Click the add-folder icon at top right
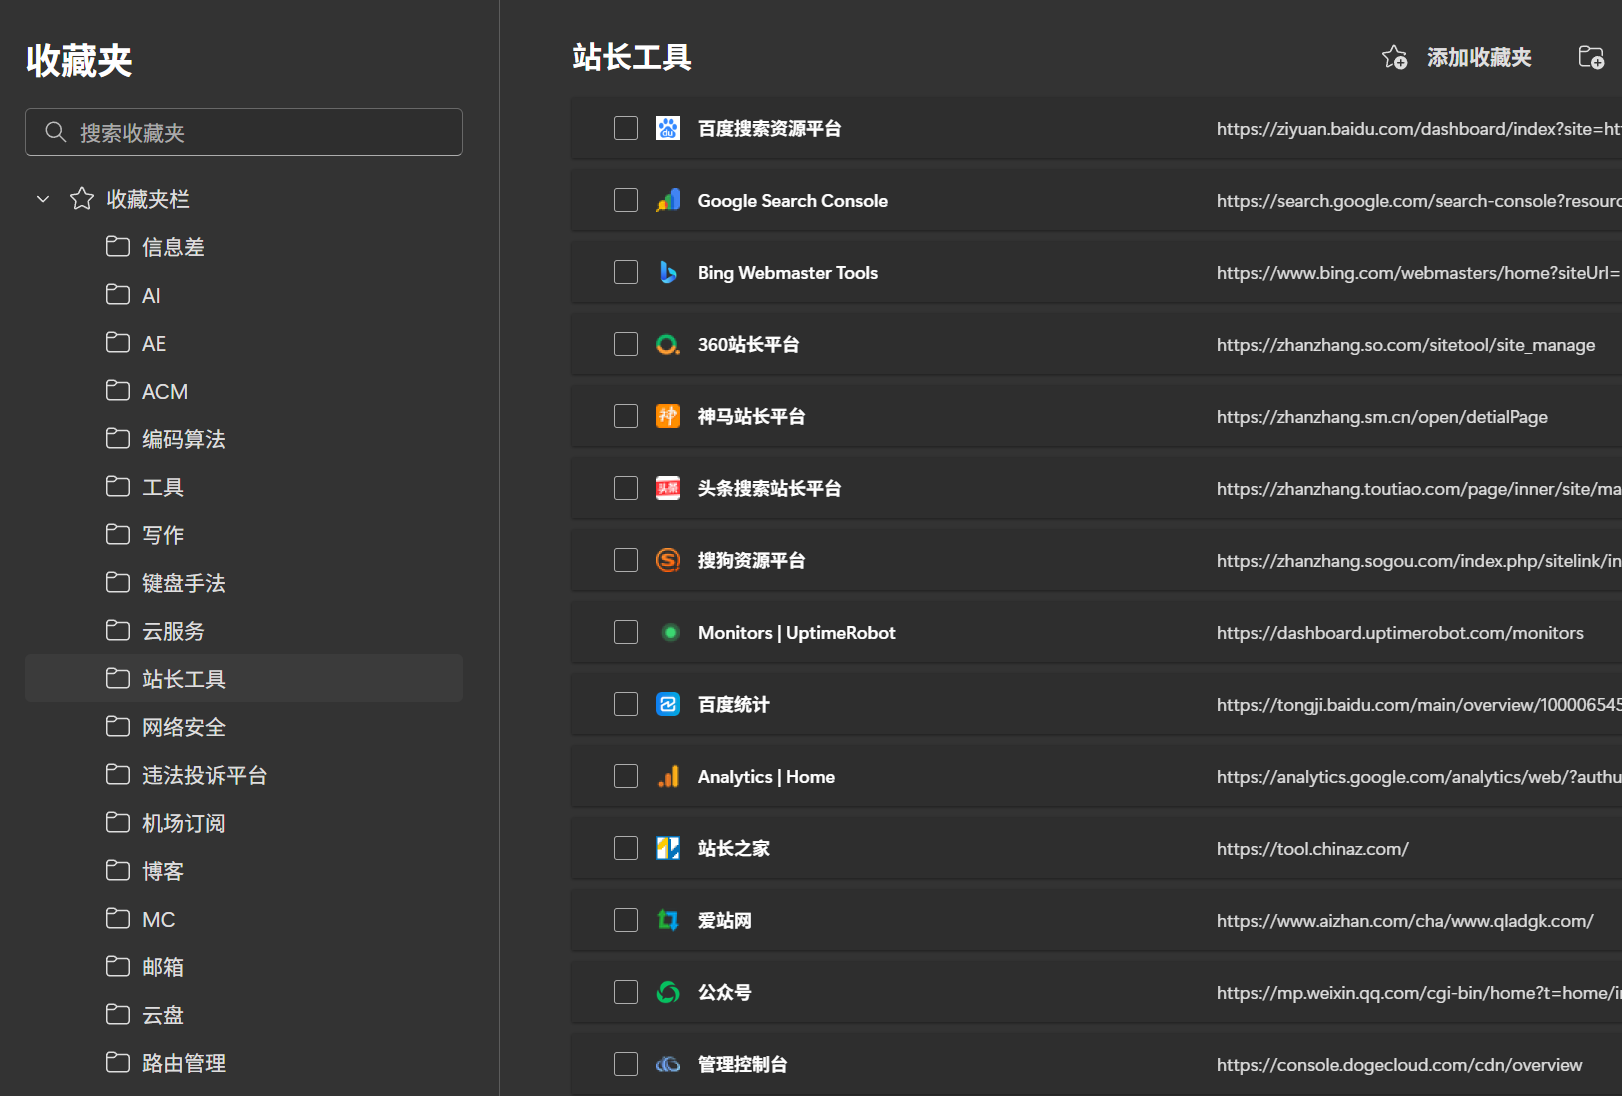 pyautogui.click(x=1591, y=57)
